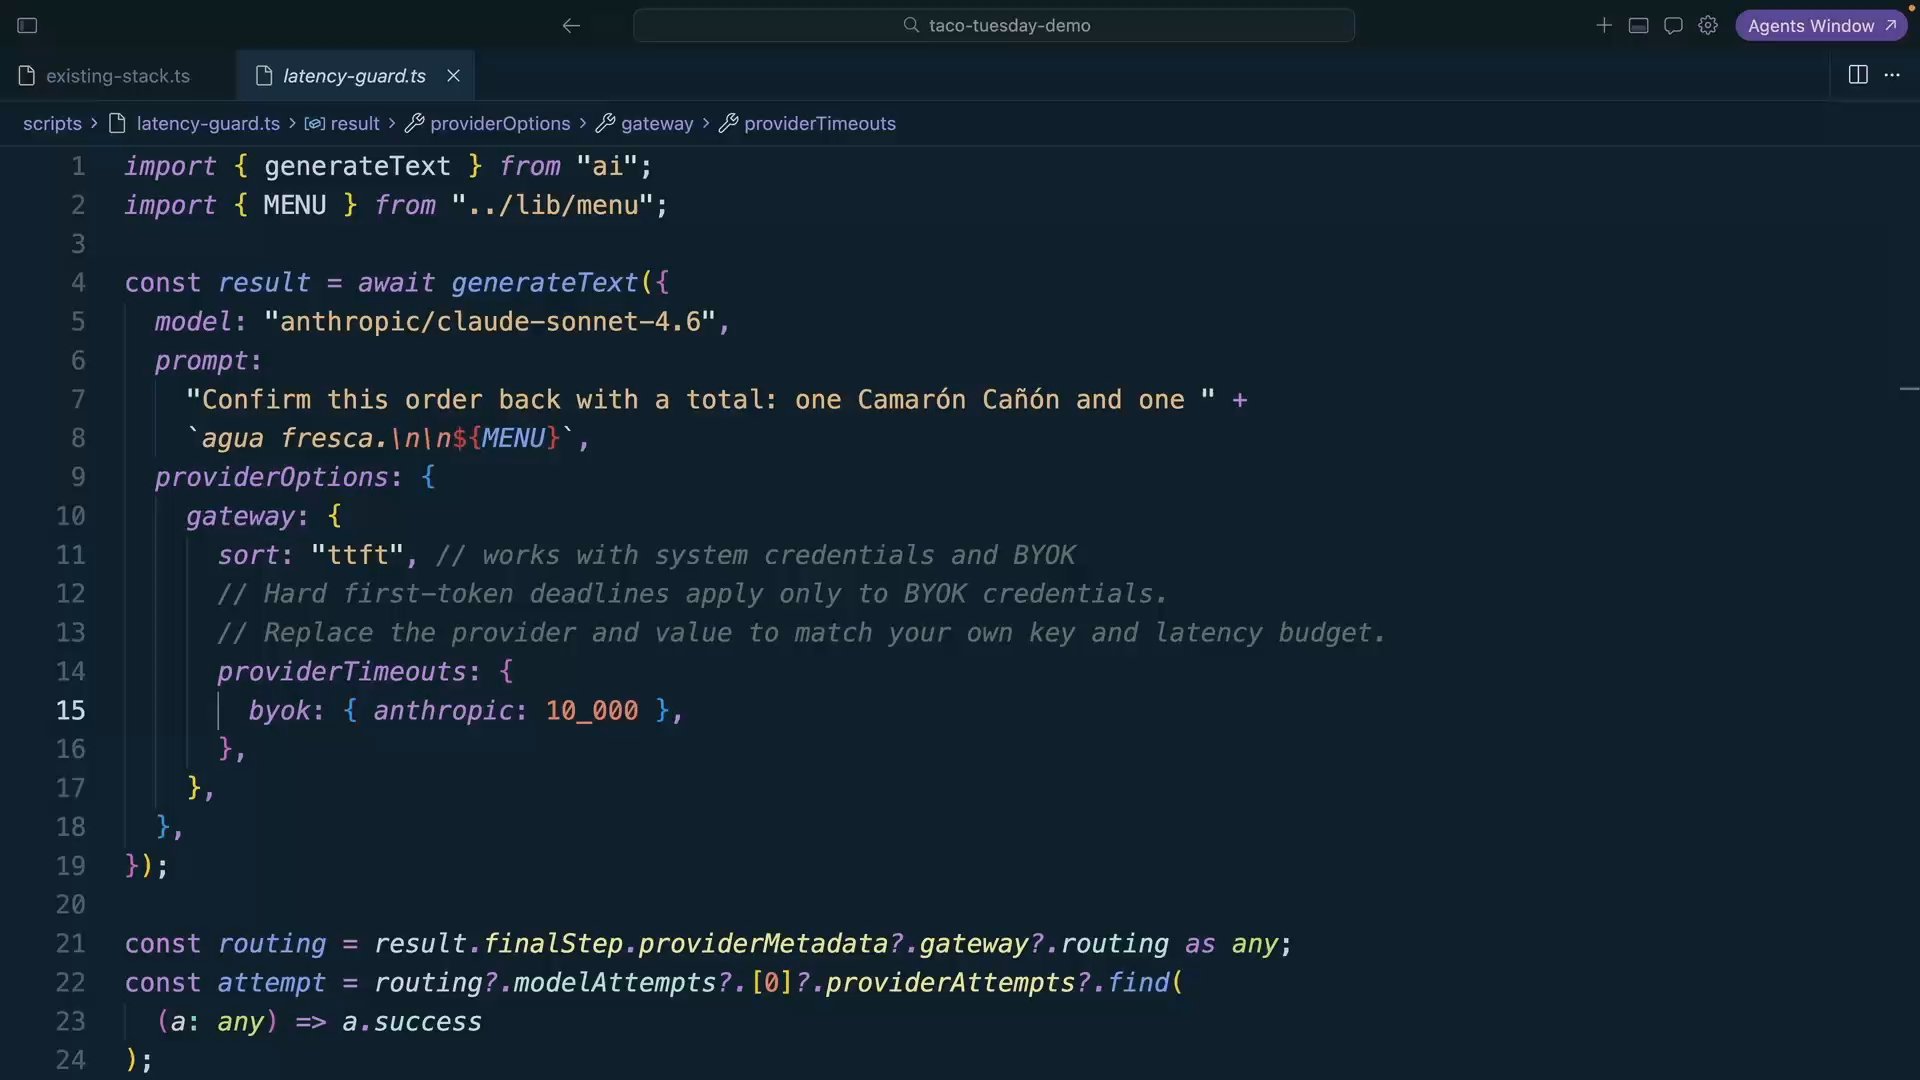Open the chat bubble icon
The height and width of the screenshot is (1080, 1920).
click(1673, 25)
